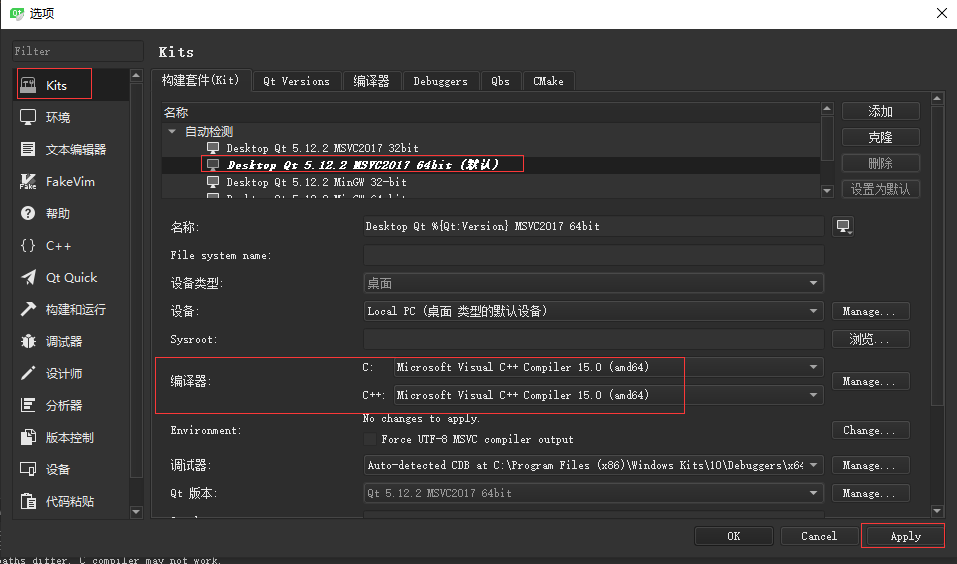Select the Kits category icon
The width and height of the screenshot is (957, 564).
point(28,85)
